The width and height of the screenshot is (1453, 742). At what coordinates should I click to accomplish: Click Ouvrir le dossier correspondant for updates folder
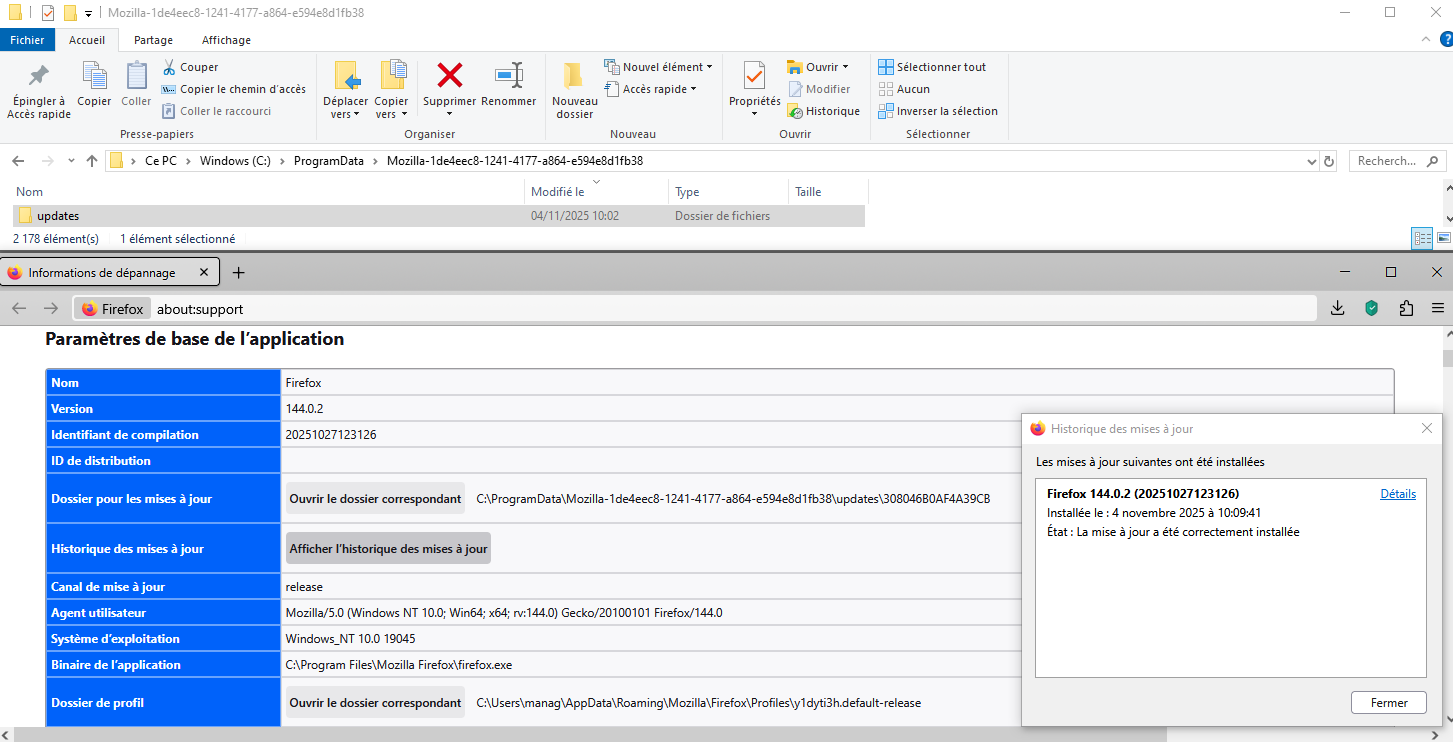coord(375,499)
